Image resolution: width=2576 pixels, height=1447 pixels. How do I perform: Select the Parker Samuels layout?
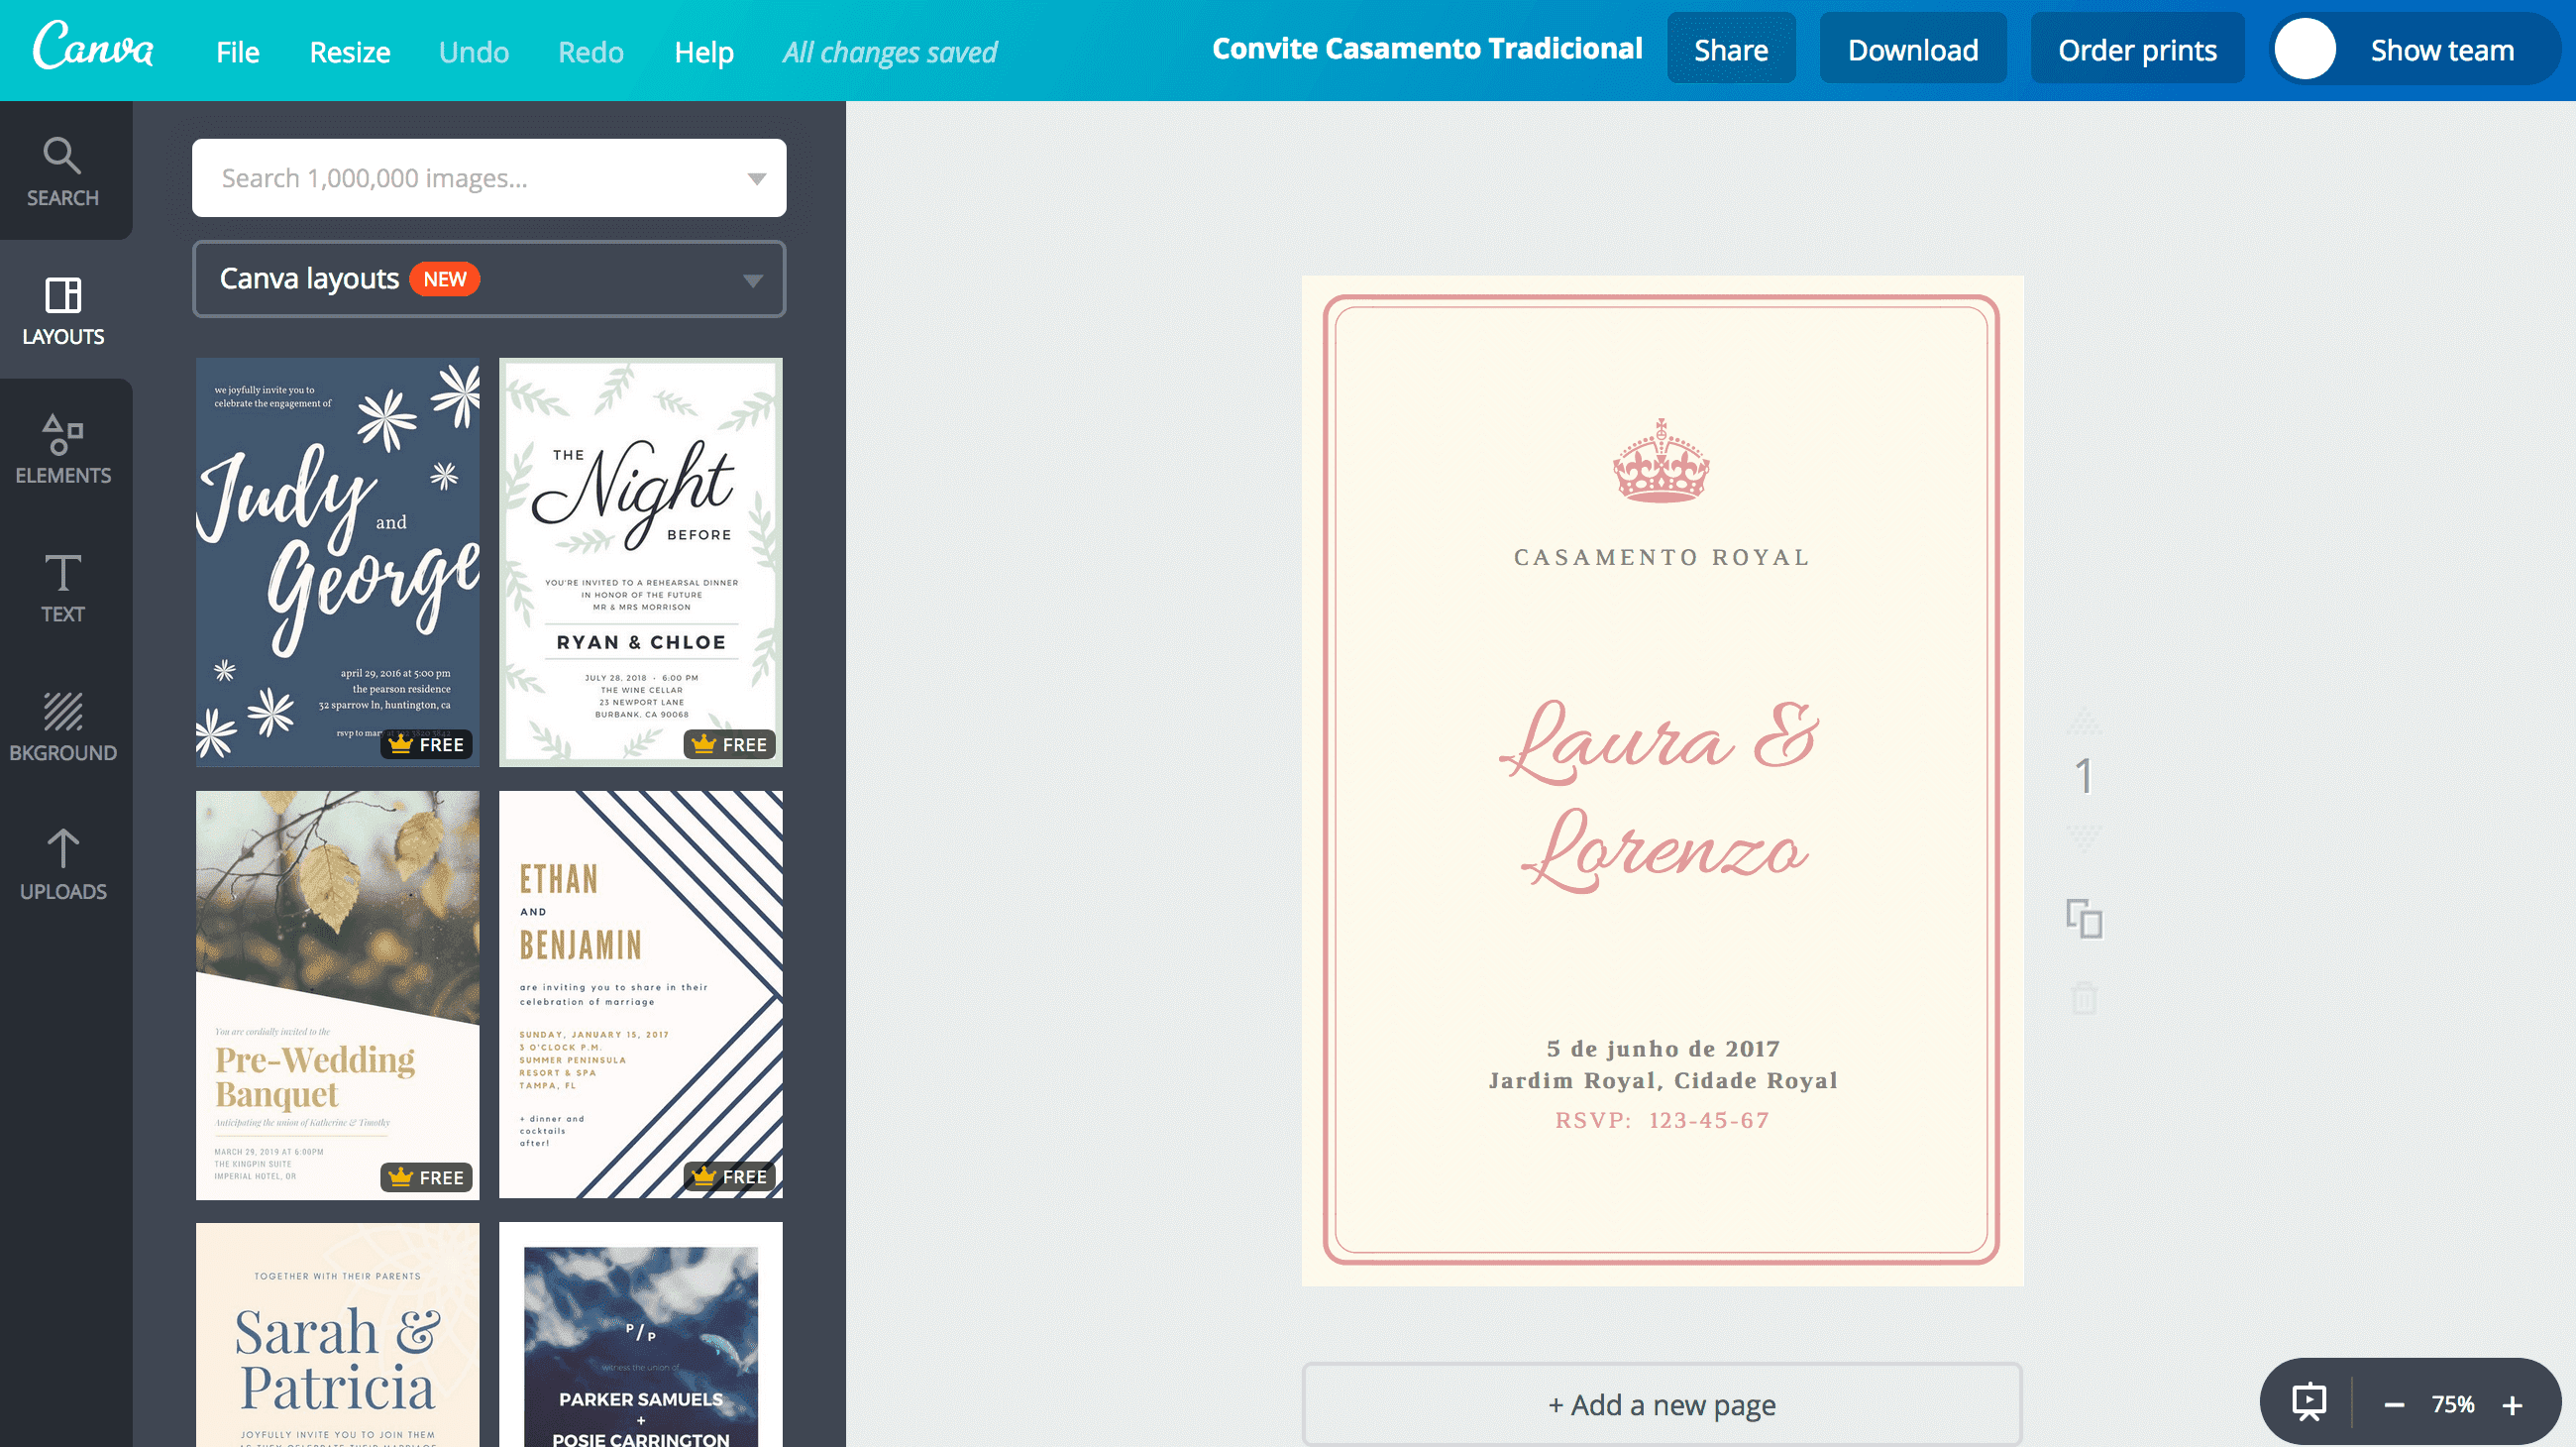[x=641, y=1335]
